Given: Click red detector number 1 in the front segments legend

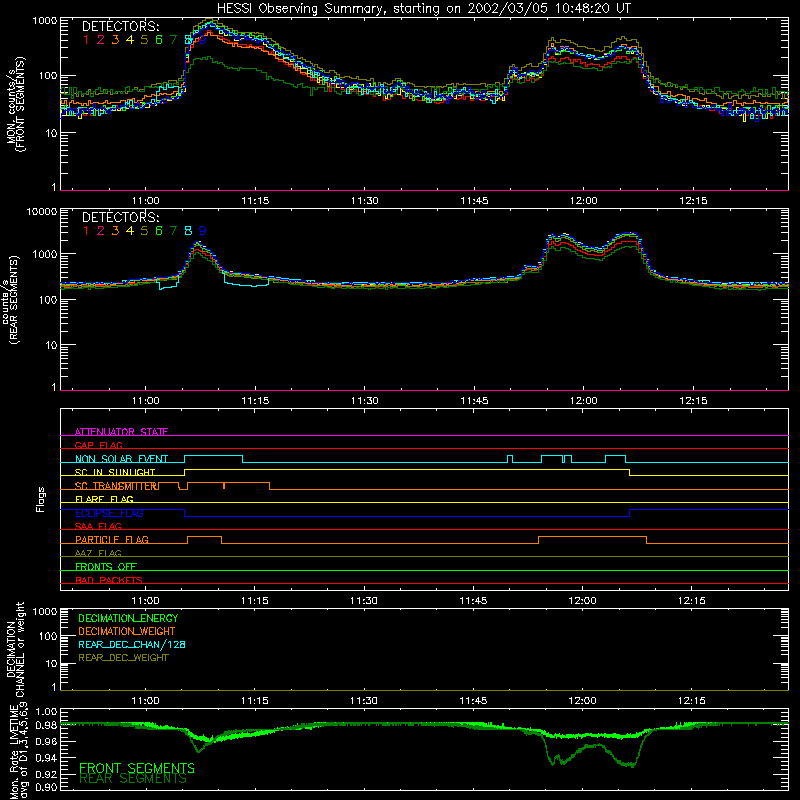Looking at the screenshot, I should point(86,40).
